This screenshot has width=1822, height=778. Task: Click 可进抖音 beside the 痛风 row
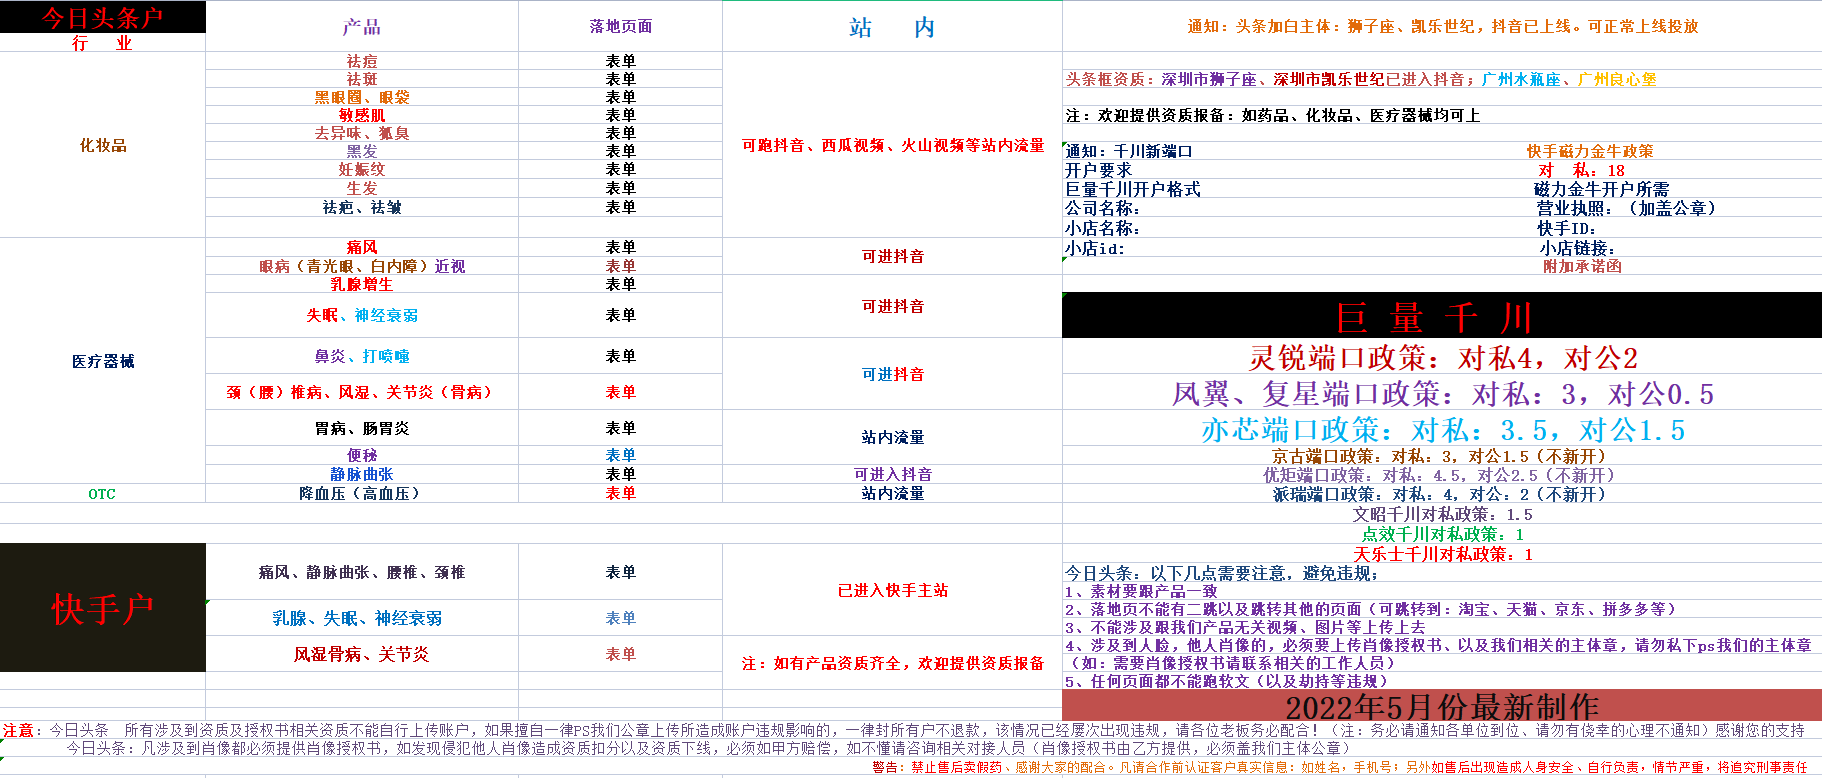pos(892,256)
